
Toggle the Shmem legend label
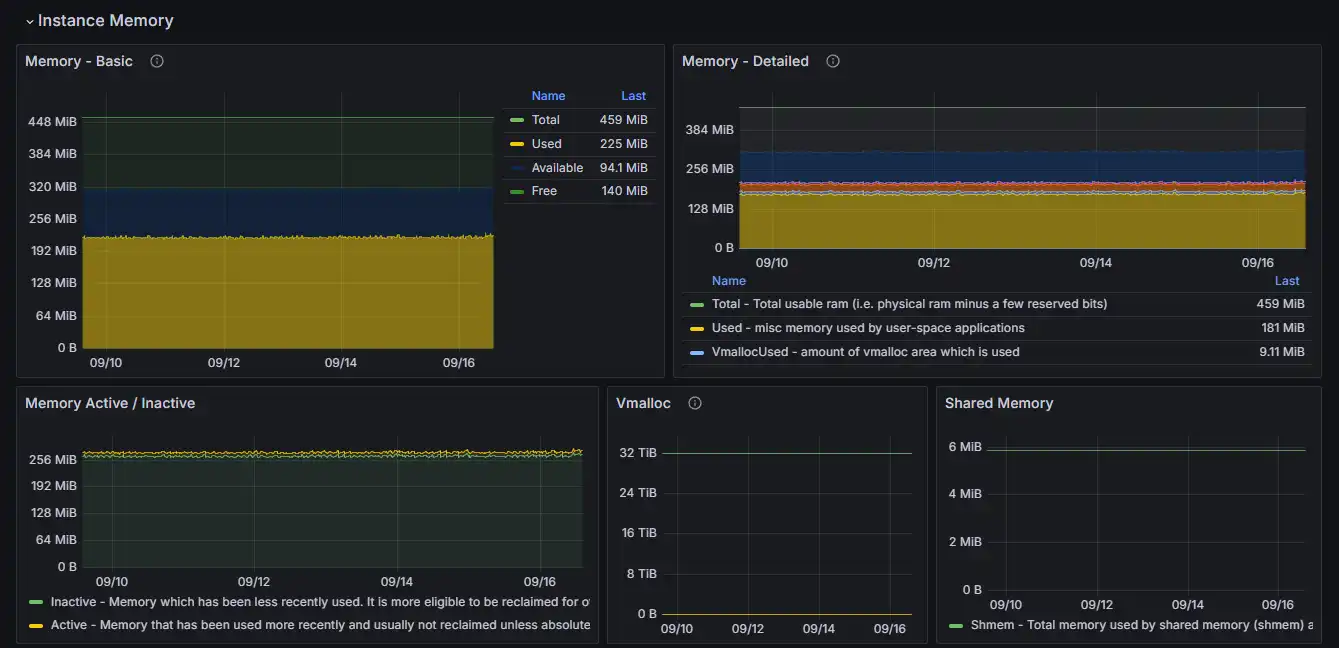(x=1142, y=625)
